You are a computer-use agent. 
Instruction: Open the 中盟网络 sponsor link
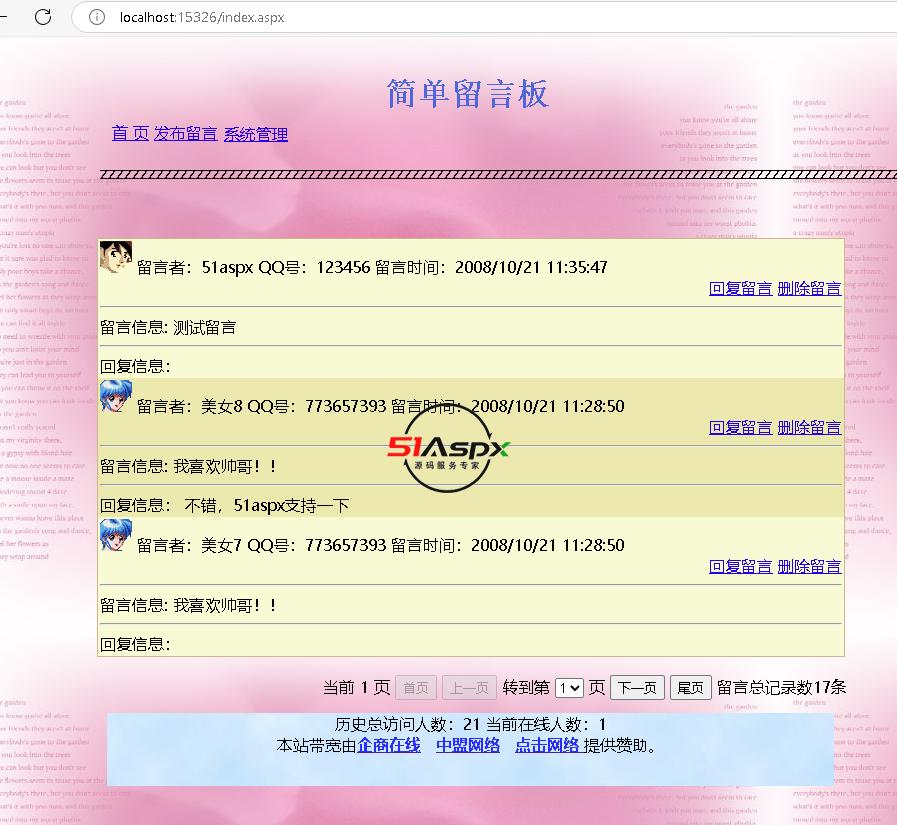tap(468, 745)
